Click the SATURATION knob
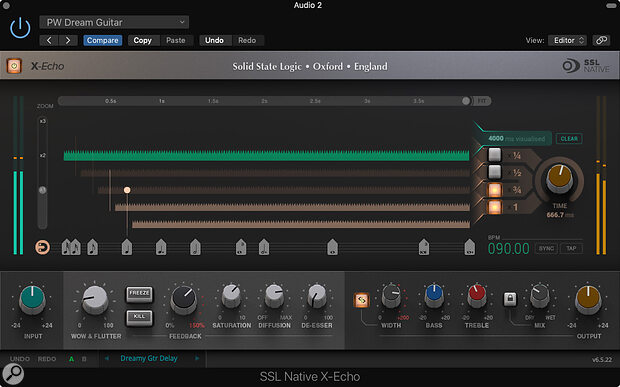The width and height of the screenshot is (620, 387). tap(231, 296)
